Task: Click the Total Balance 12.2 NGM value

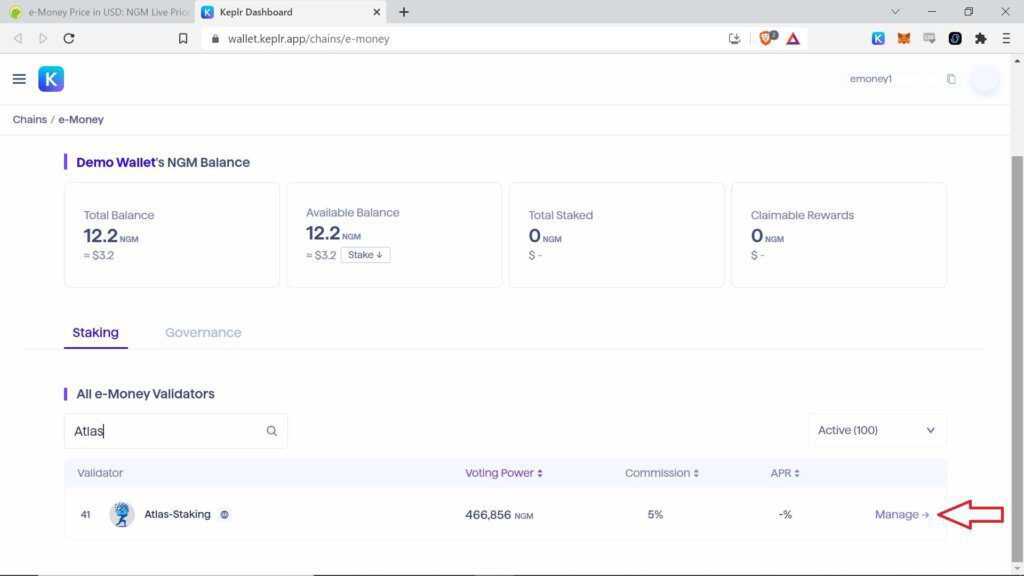Action: pos(110,236)
